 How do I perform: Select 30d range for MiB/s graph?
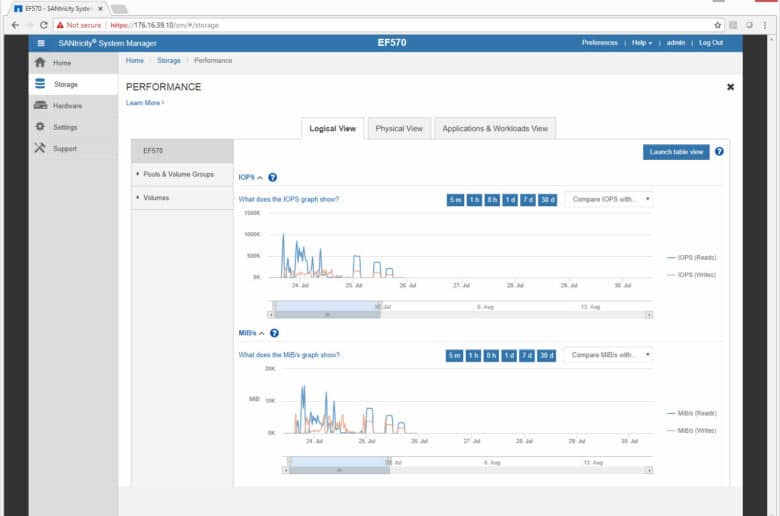546,356
